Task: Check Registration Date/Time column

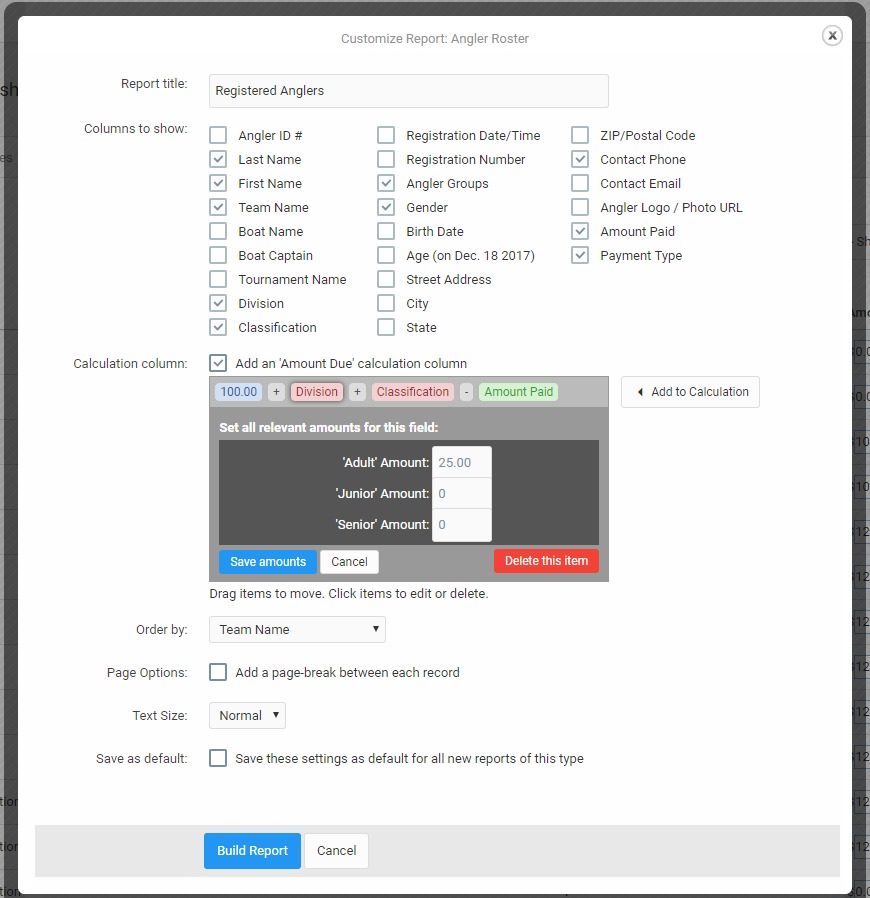Action: (x=386, y=135)
